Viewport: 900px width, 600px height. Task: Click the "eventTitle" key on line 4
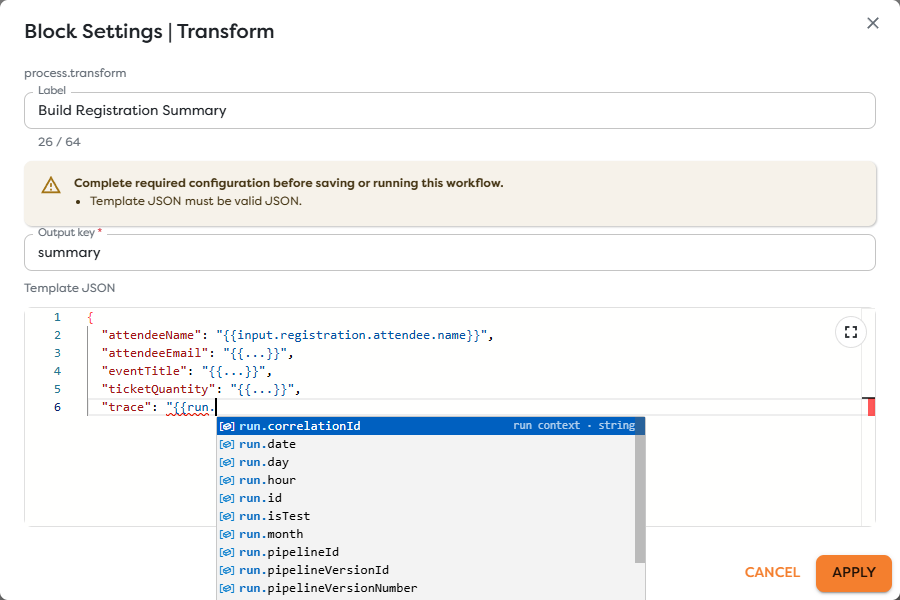coord(145,371)
